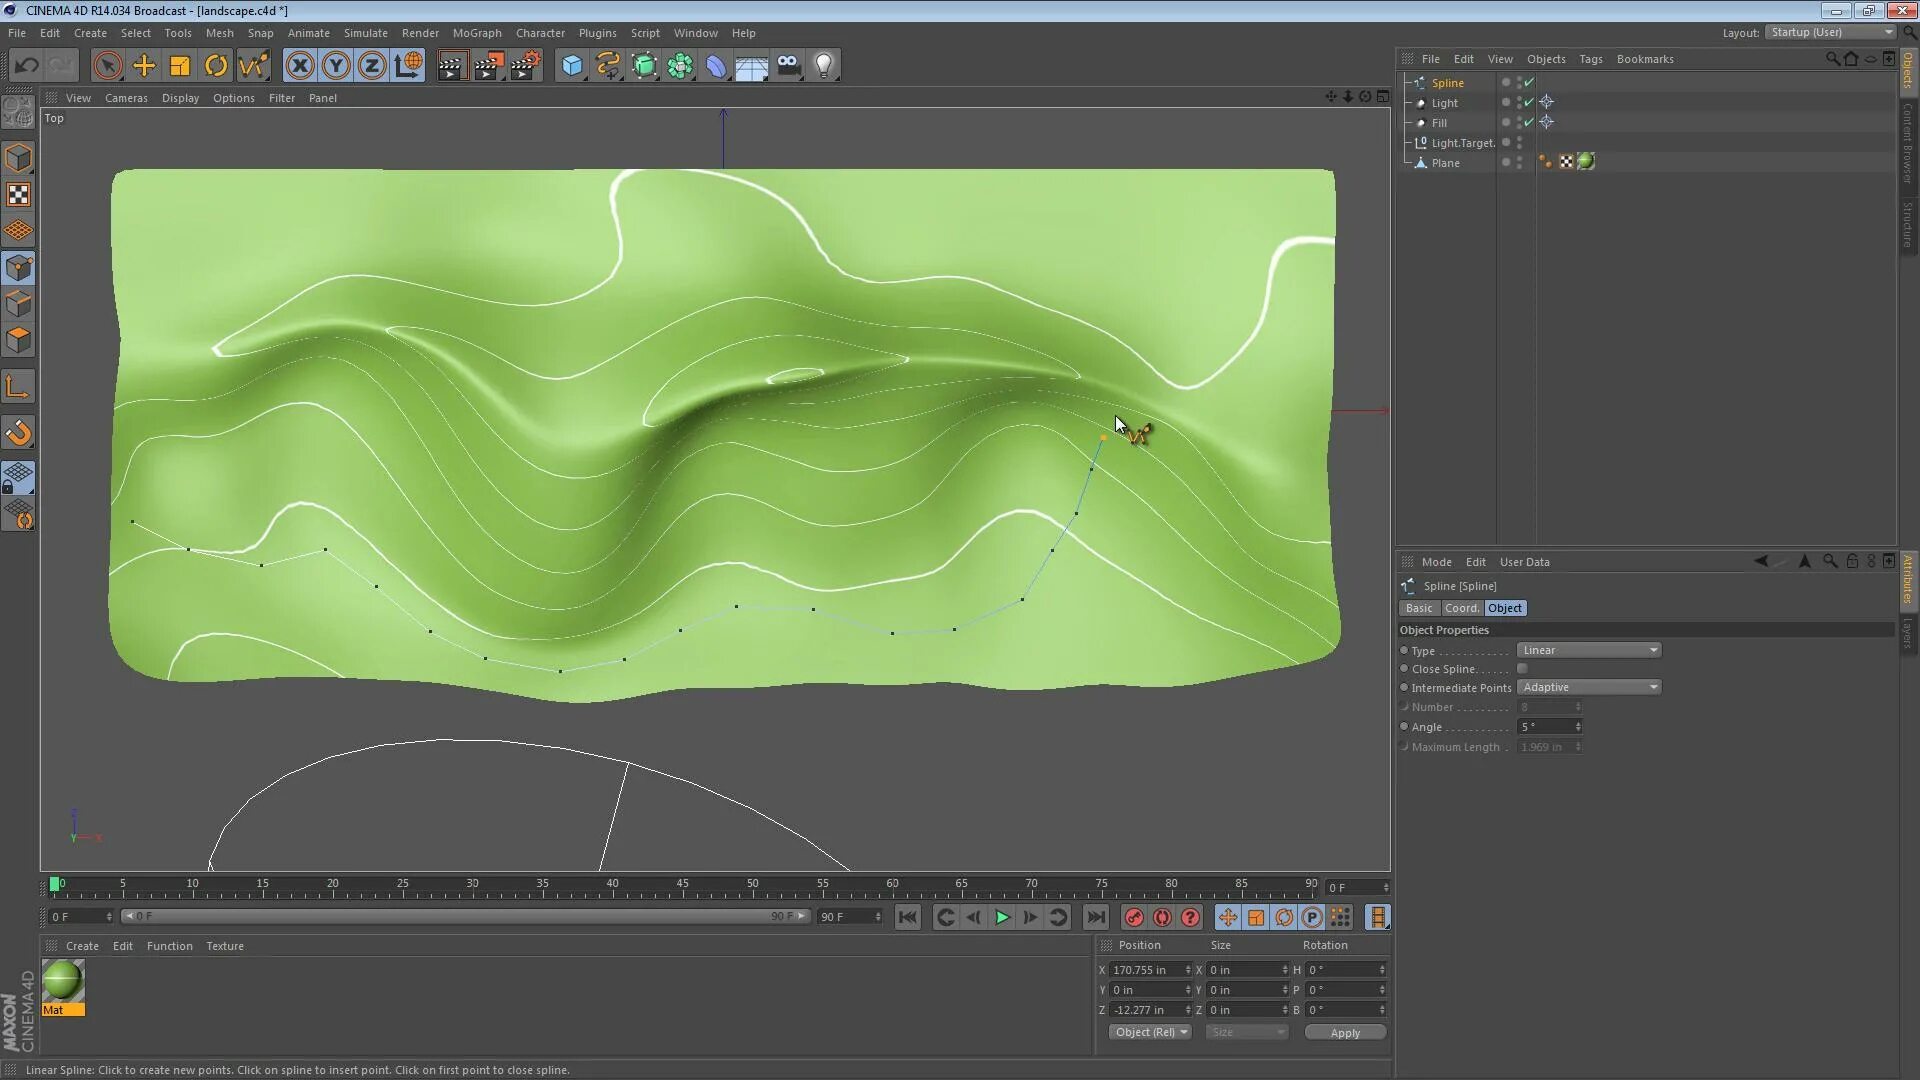Open the Cube primitive object icon
This screenshot has height=1080, width=1920.
pyautogui.click(x=572, y=66)
